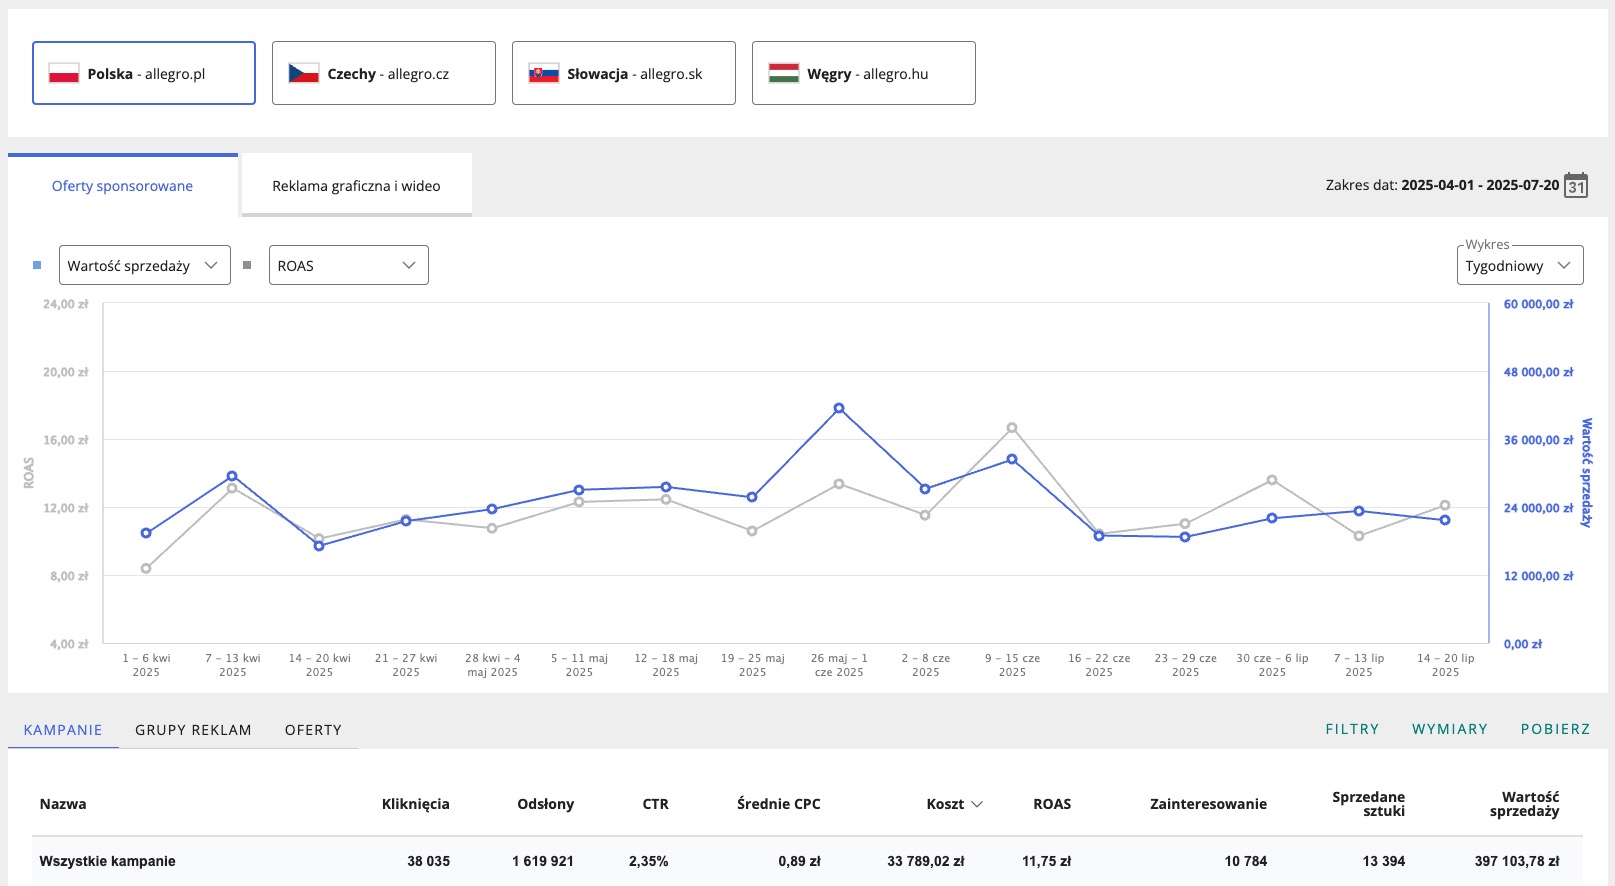
Task: Click the gray data point for 30 cze – 6 lip
Action: click(1272, 480)
